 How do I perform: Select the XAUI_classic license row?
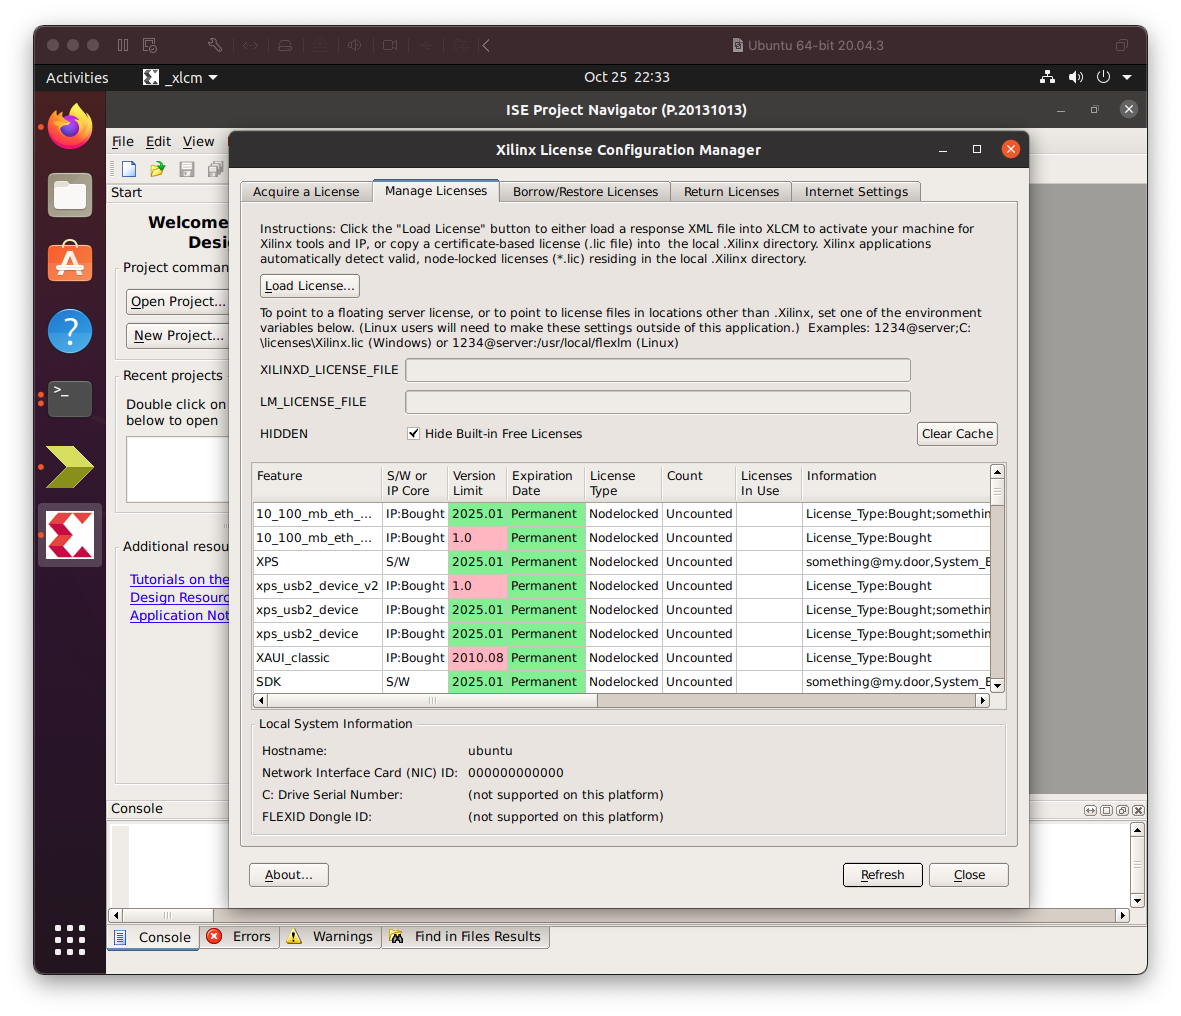pos(621,658)
